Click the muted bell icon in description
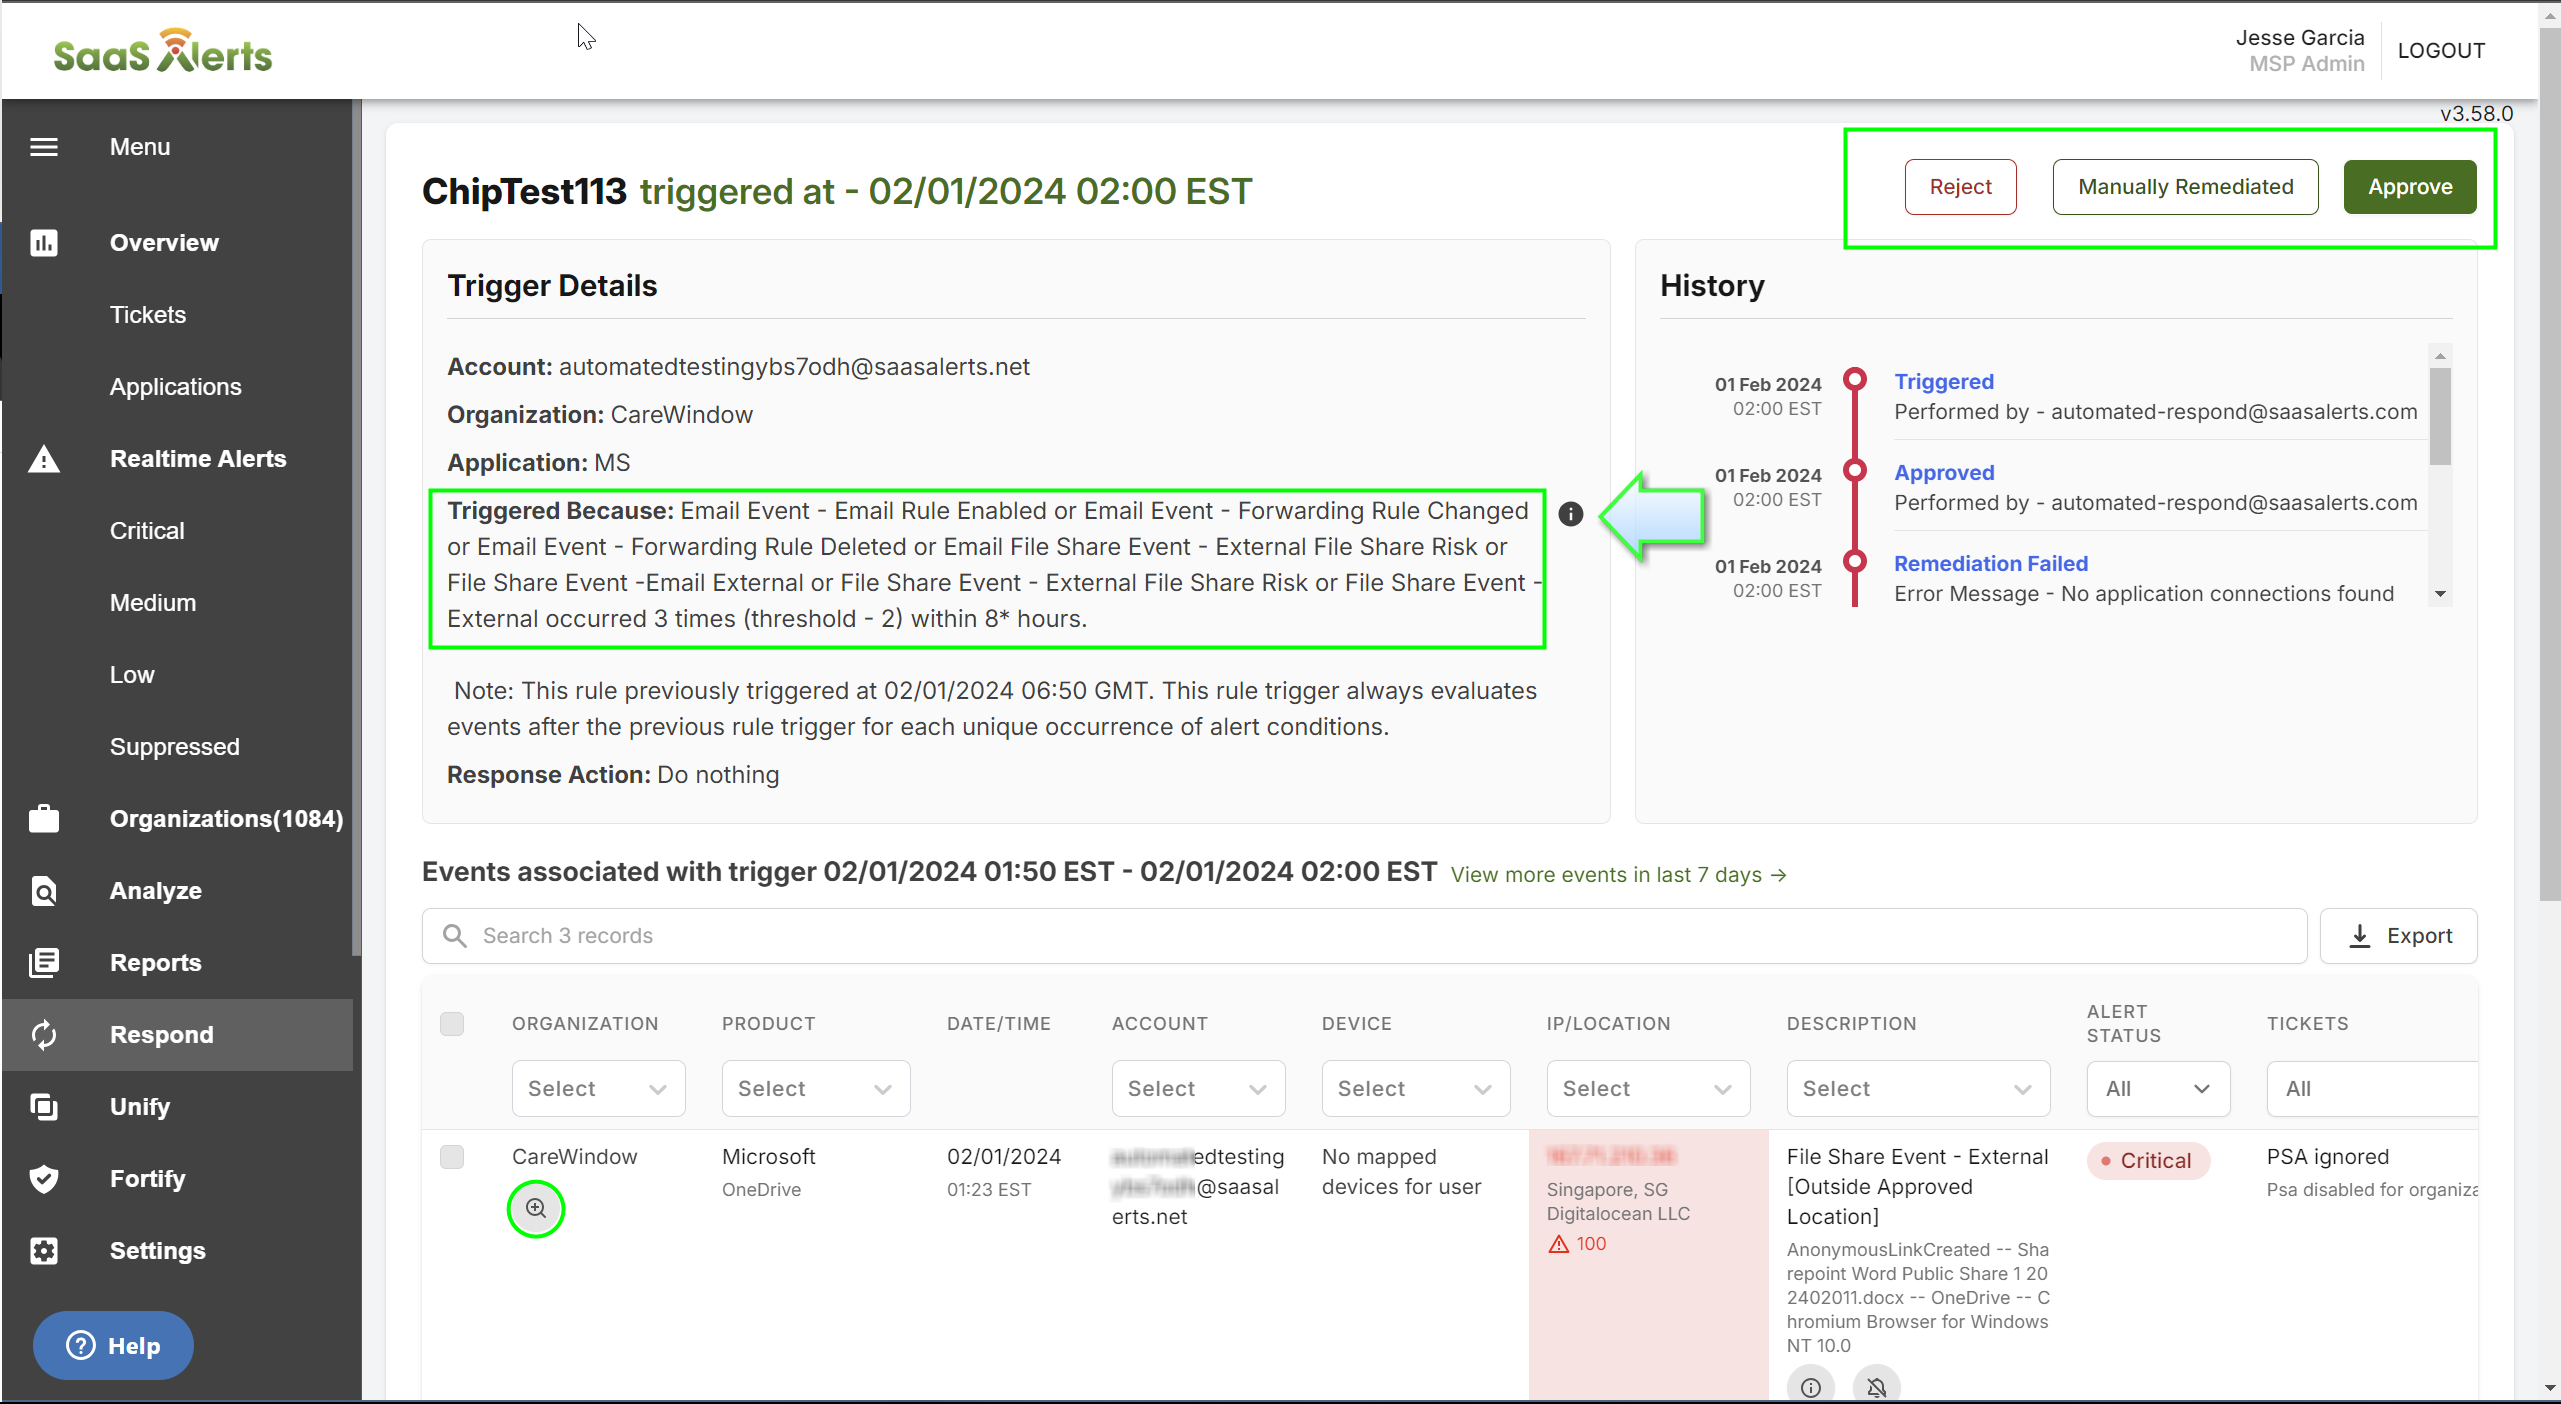 tap(1876, 1386)
